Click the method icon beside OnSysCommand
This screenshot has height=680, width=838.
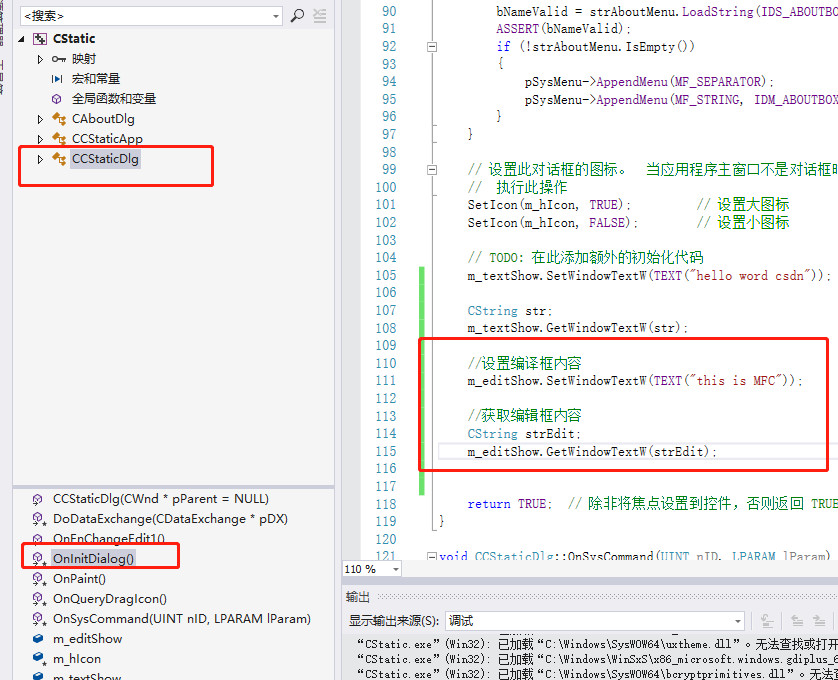pyautogui.click(x=39, y=619)
